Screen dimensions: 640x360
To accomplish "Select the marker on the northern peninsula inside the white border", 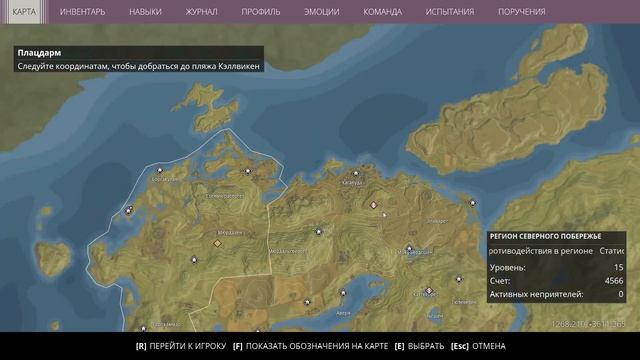I will click(x=248, y=171).
